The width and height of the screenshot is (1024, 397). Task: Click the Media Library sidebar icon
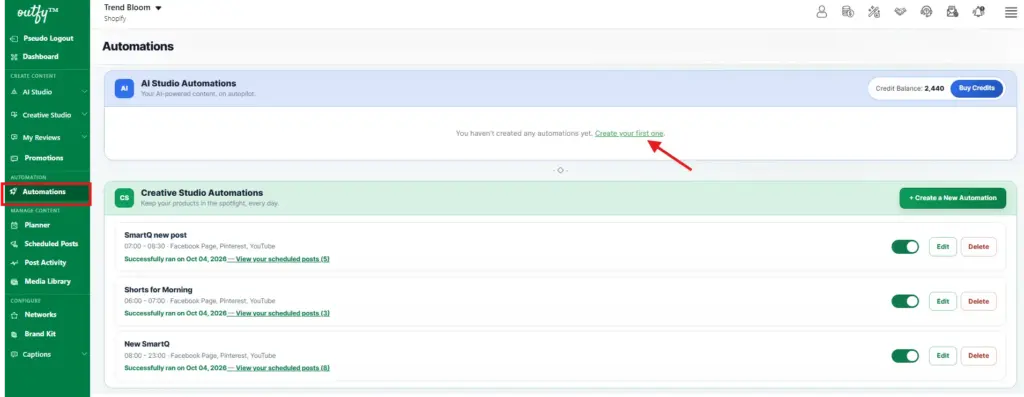pyautogui.click(x=14, y=281)
